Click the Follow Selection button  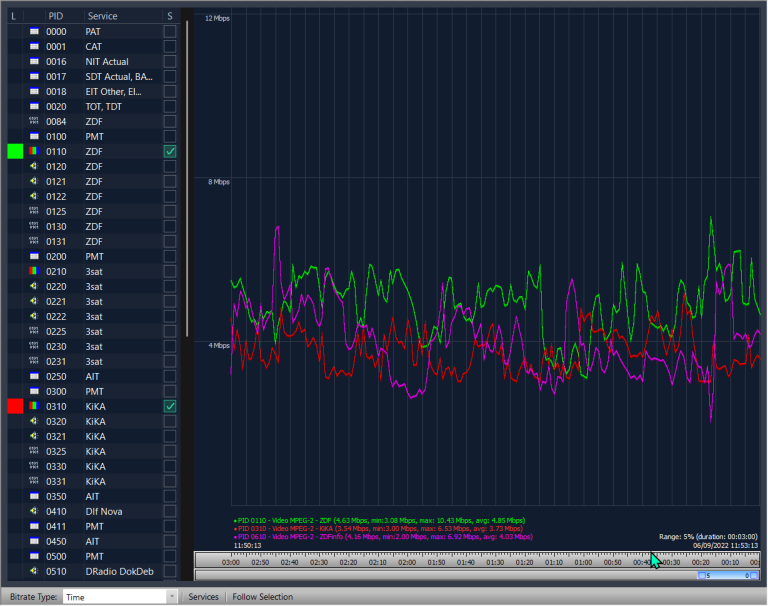[x=263, y=597]
